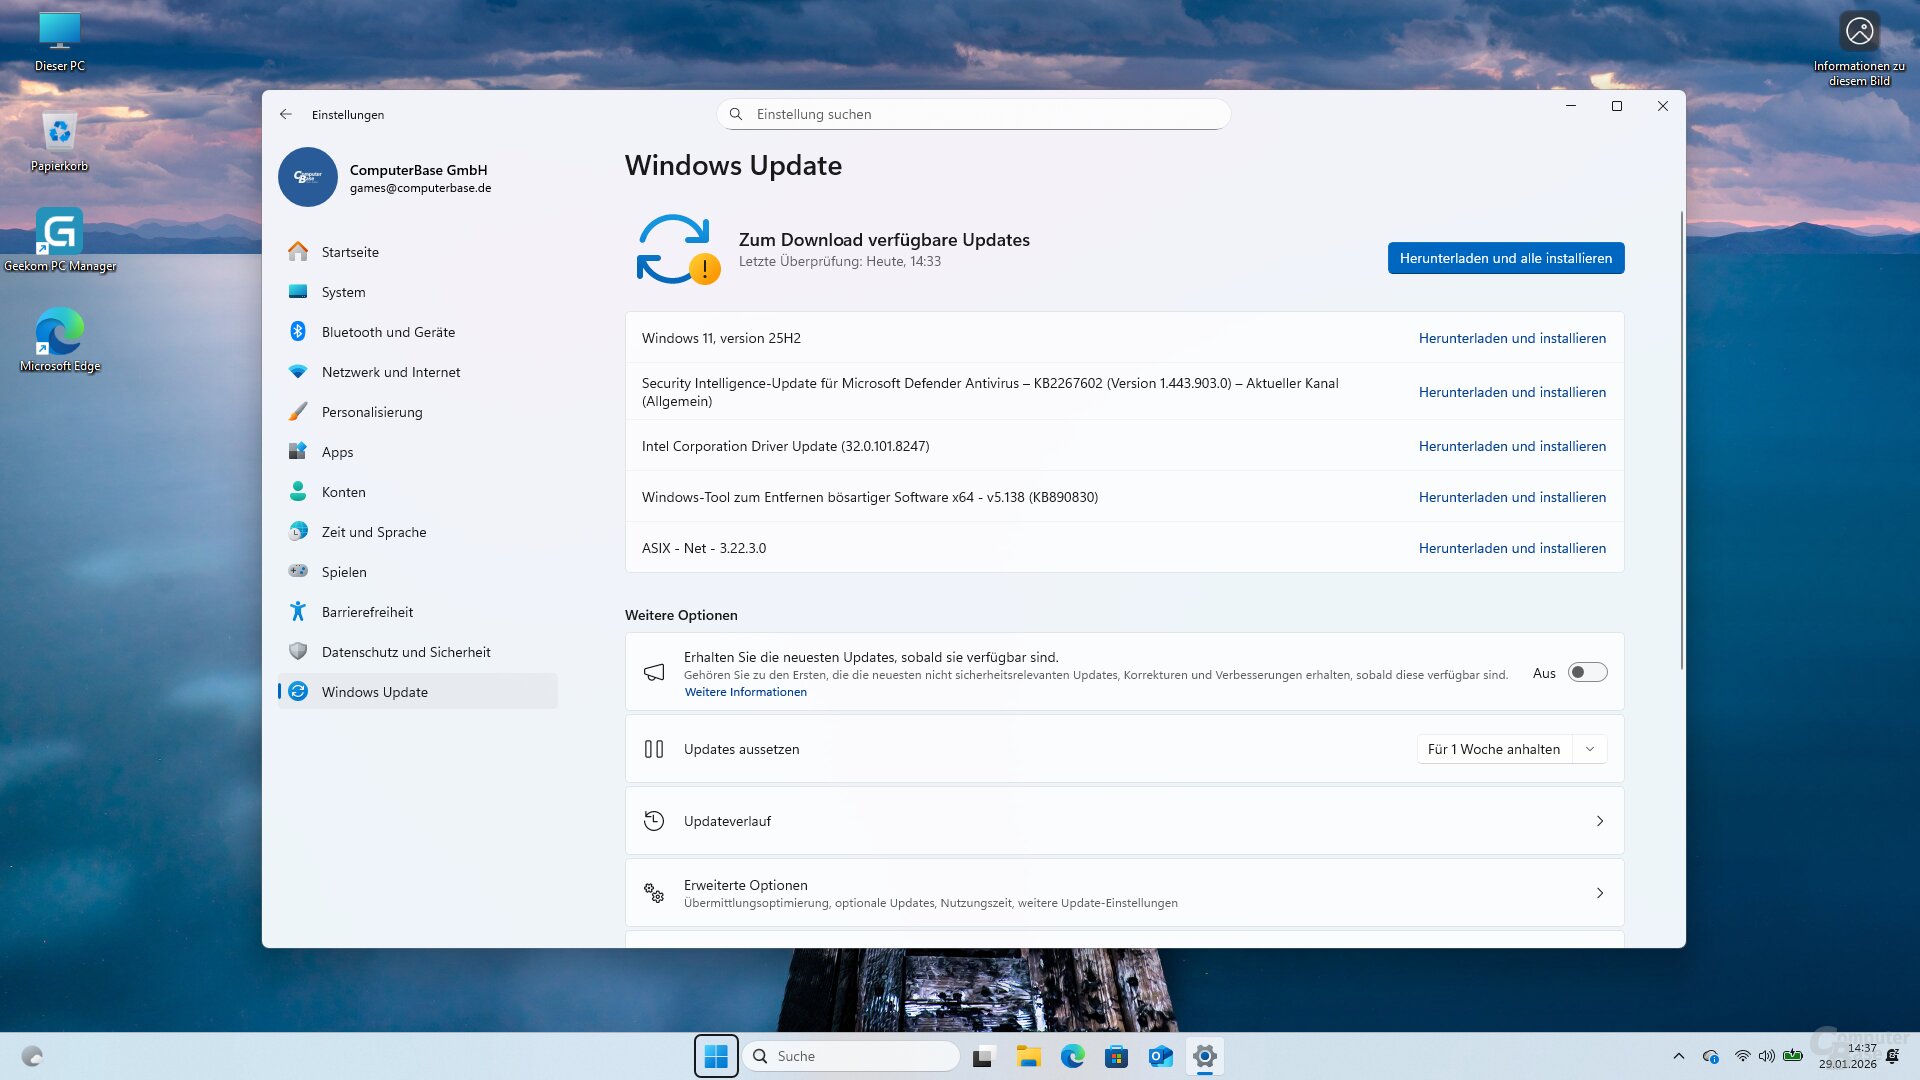1920x1080 pixels.
Task: Click the Zeit und Sprache clock icon
Action: (x=298, y=531)
